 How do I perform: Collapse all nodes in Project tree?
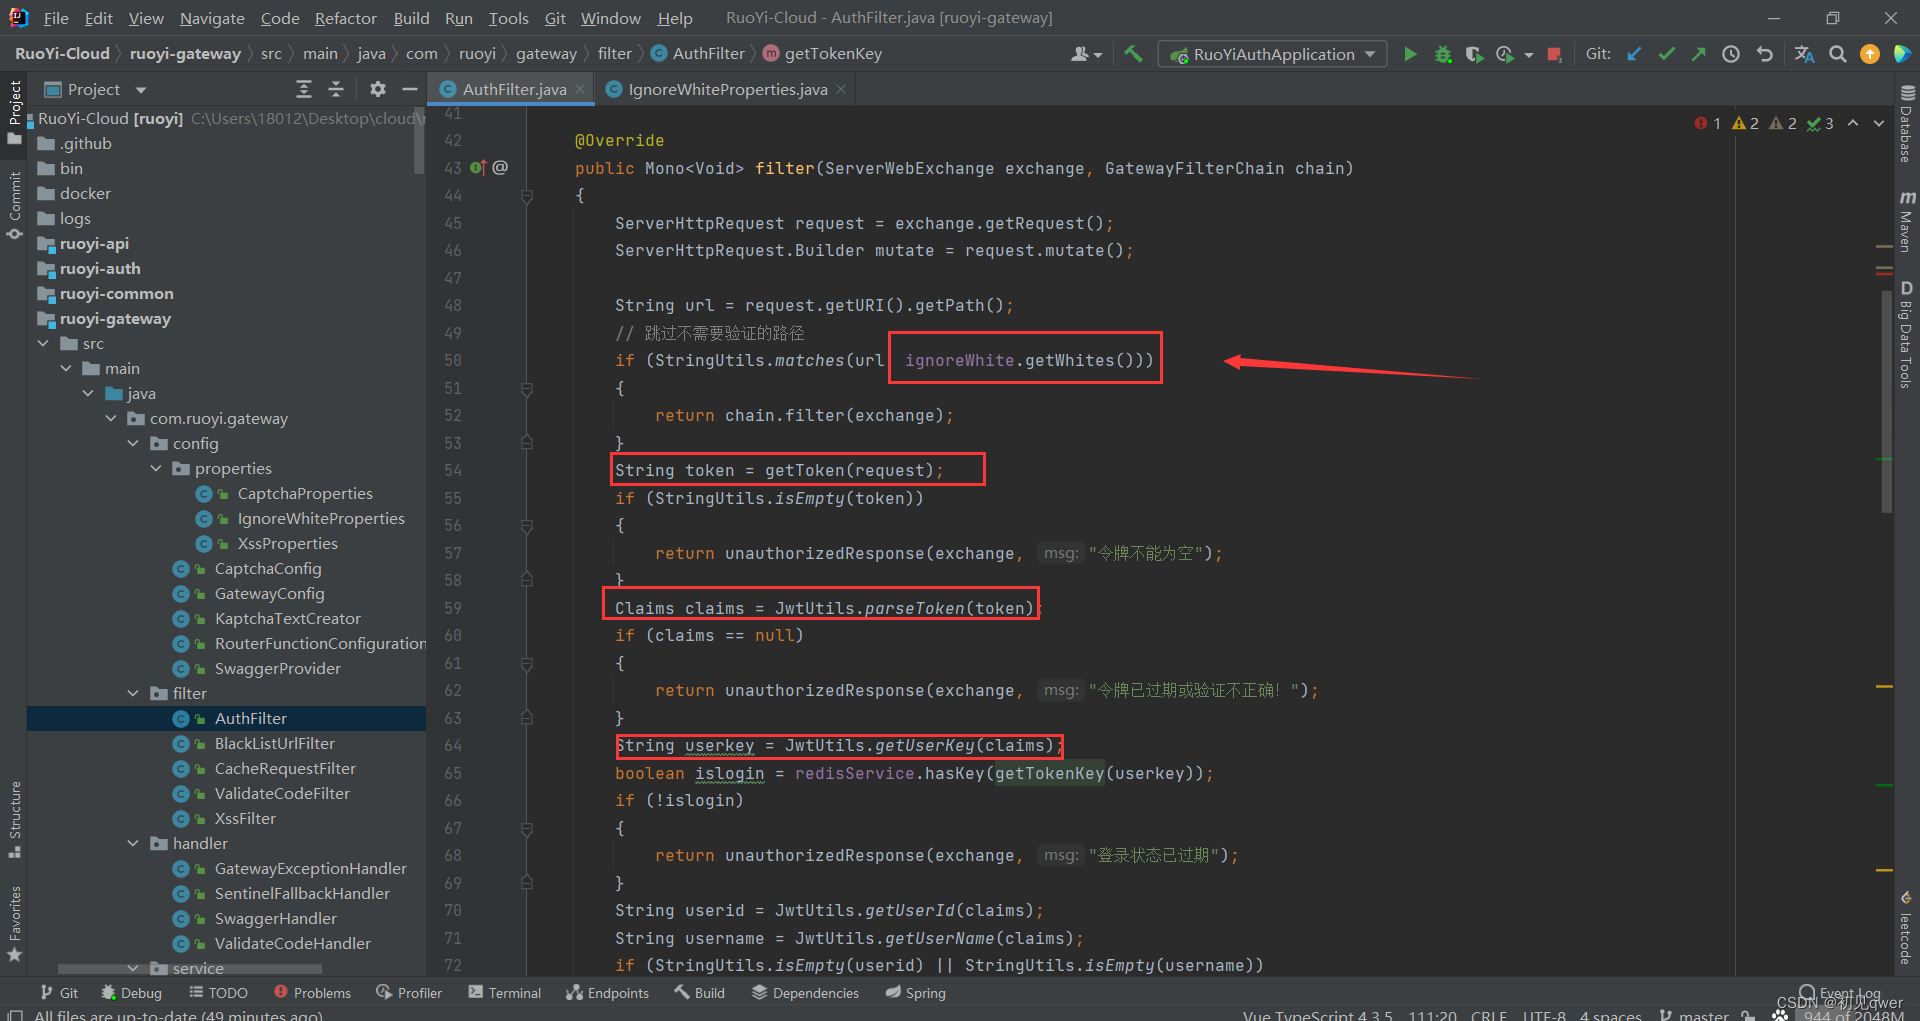[336, 89]
